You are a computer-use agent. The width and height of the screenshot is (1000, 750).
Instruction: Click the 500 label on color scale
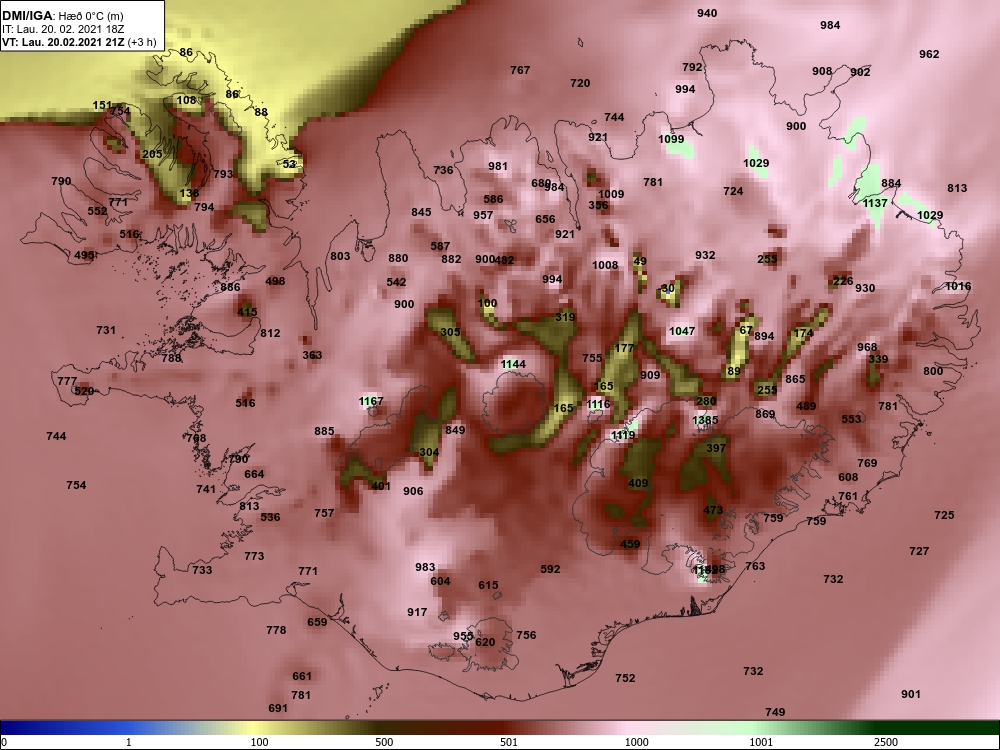click(384, 742)
